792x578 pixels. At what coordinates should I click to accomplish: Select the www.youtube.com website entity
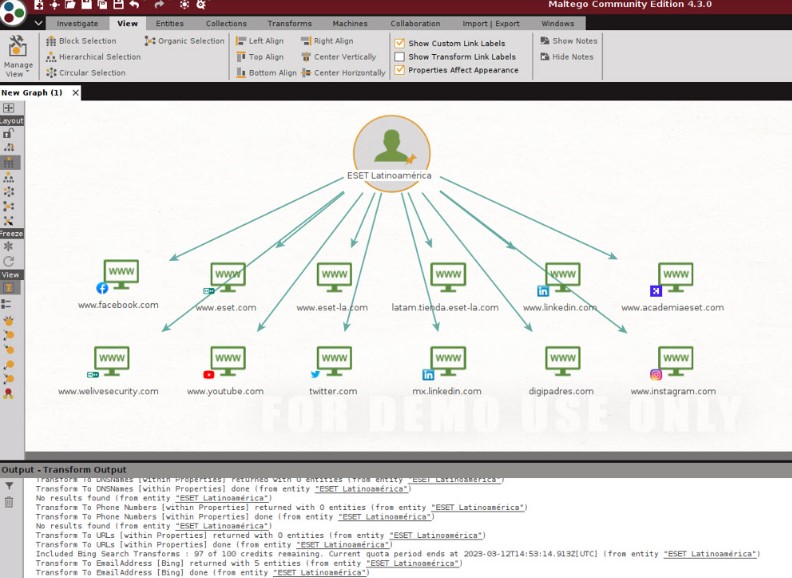[226, 361]
